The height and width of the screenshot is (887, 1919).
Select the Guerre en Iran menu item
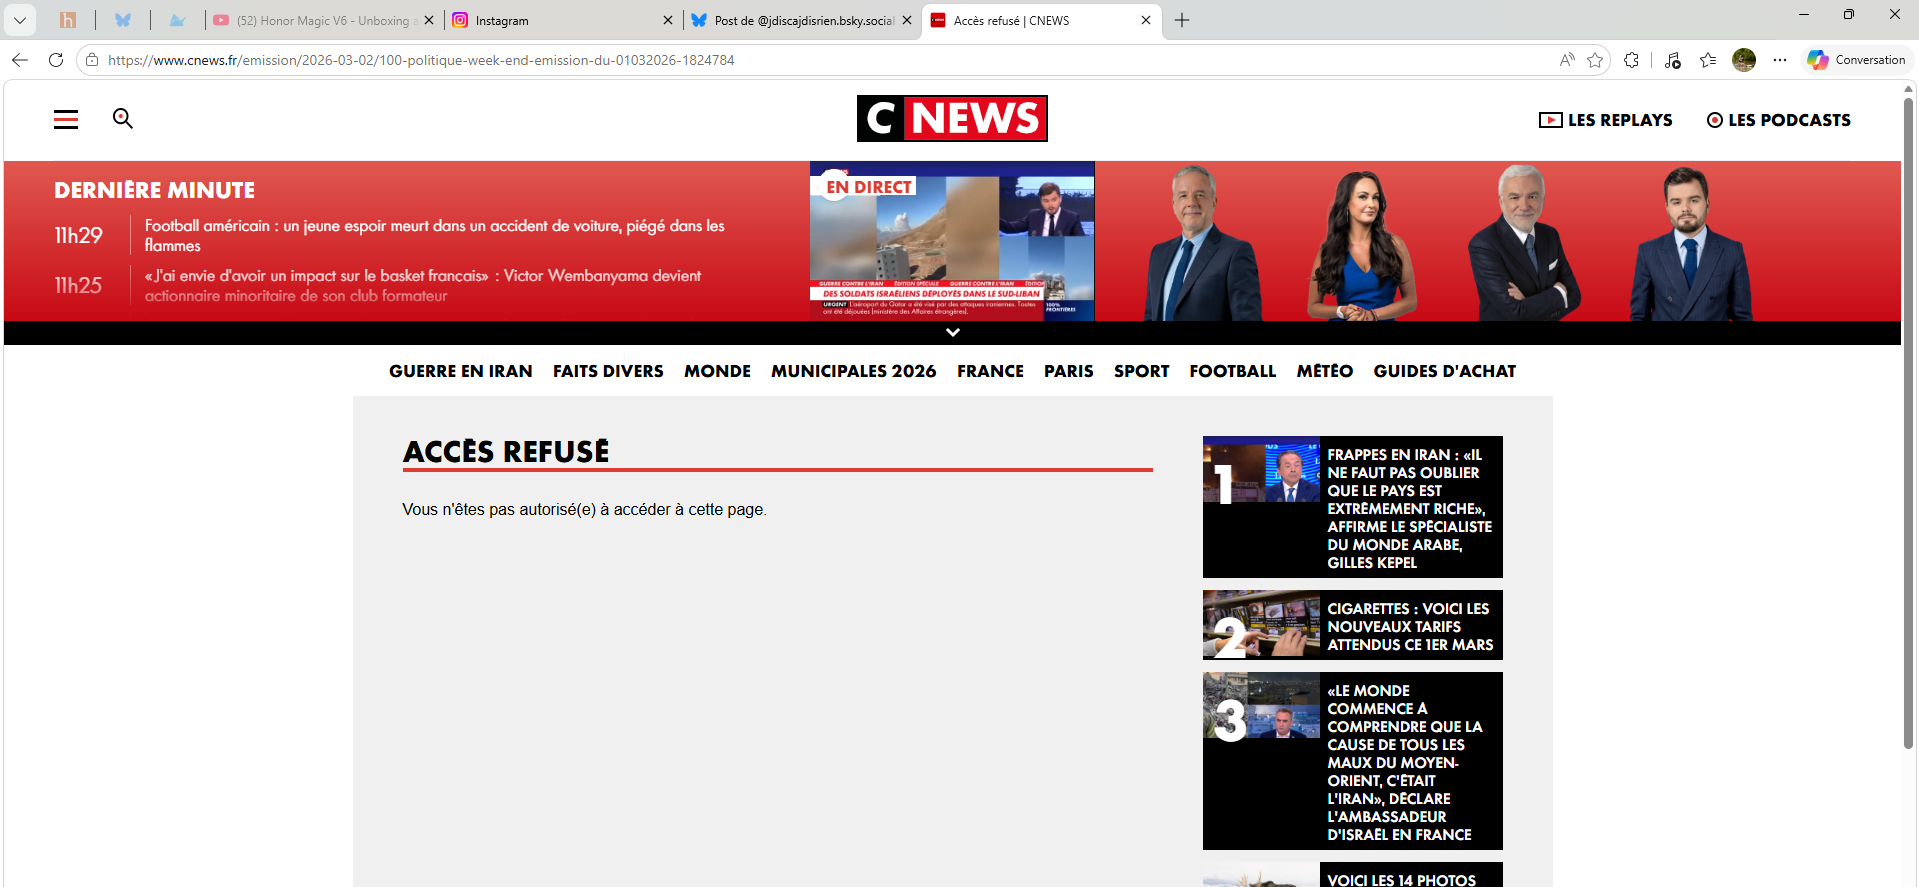tap(460, 371)
